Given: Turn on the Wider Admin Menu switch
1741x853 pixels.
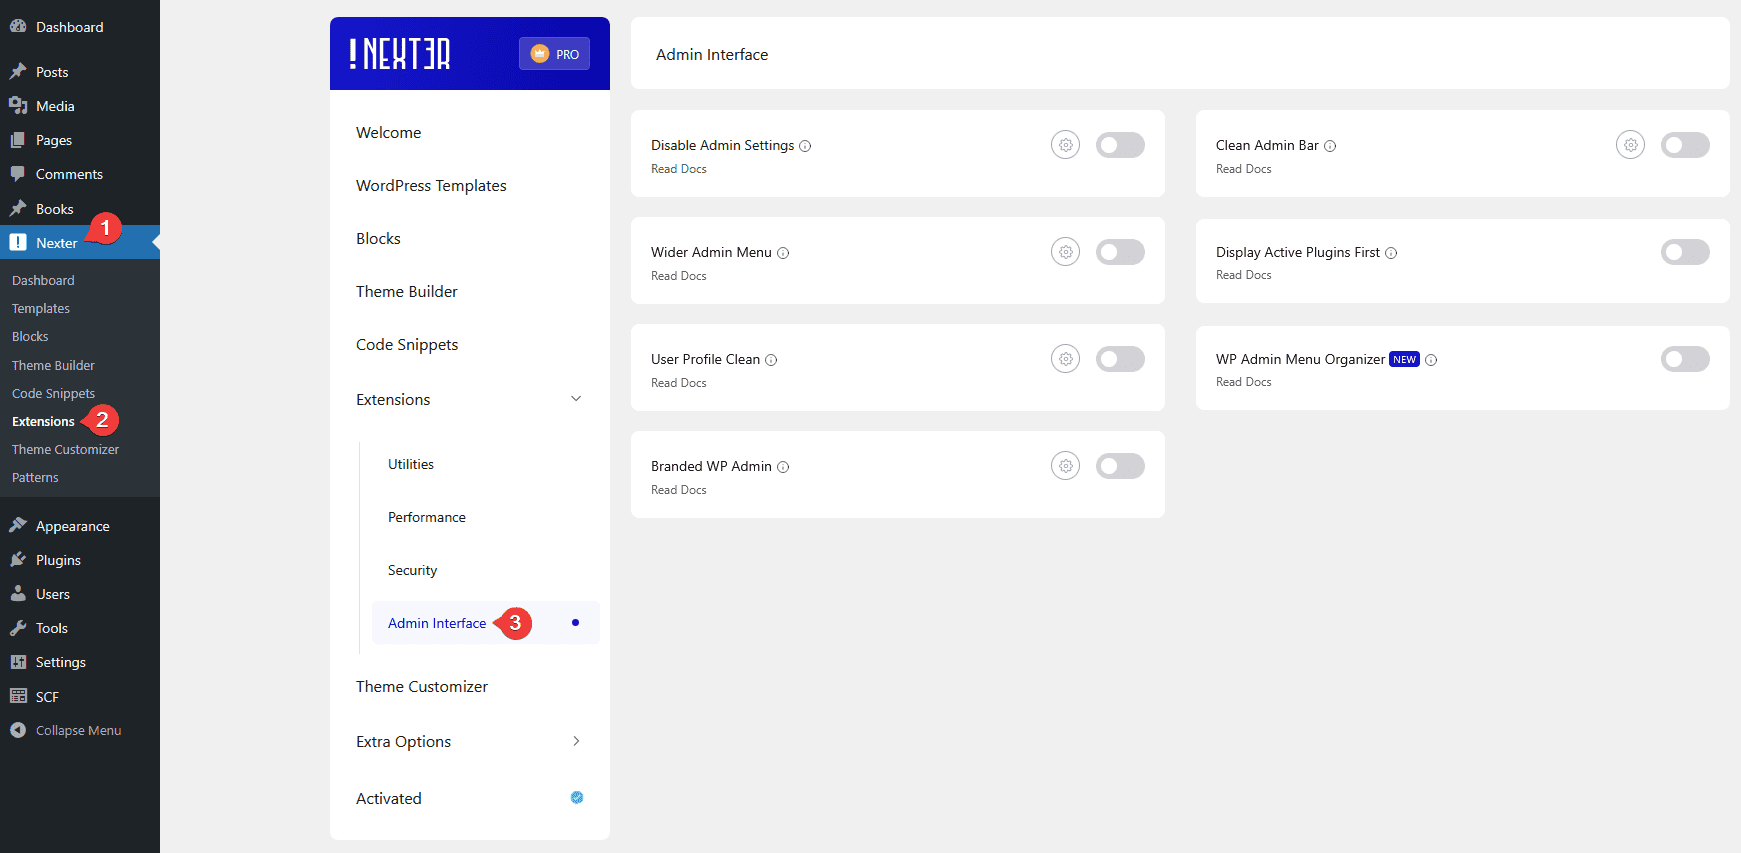Looking at the screenshot, I should tap(1120, 252).
